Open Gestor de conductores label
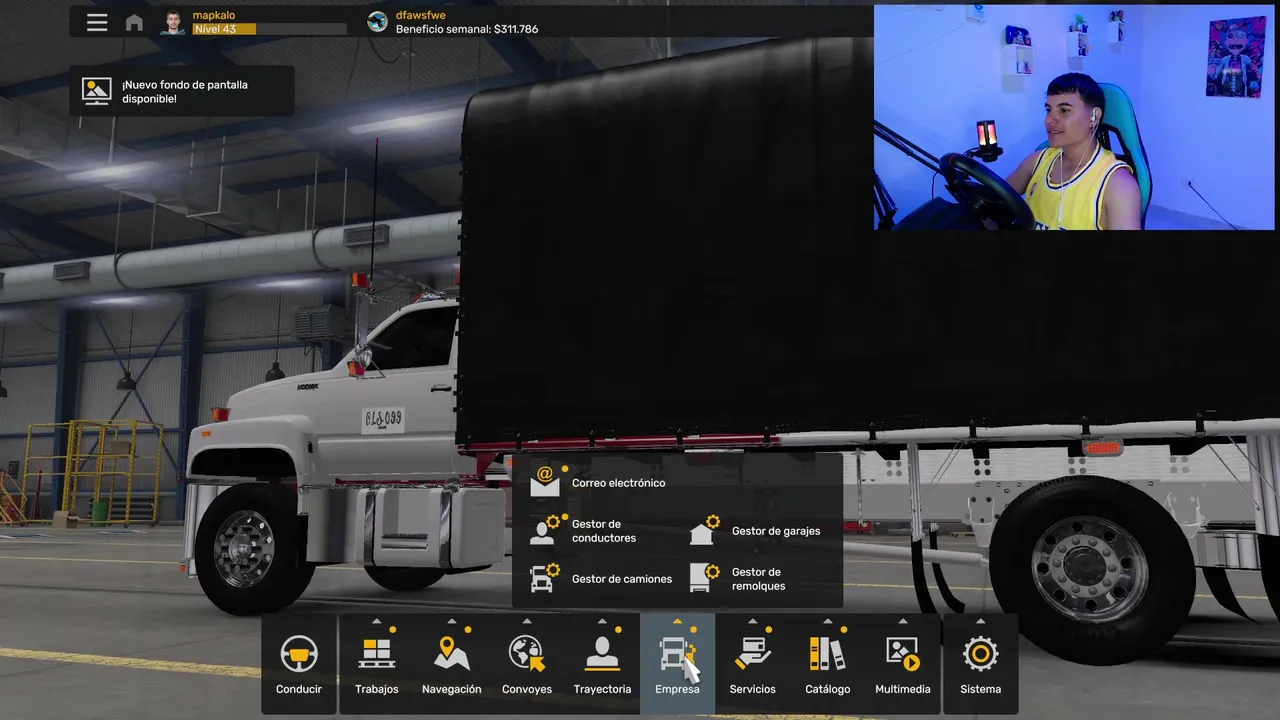Viewport: 1280px width, 720px height. (604, 531)
